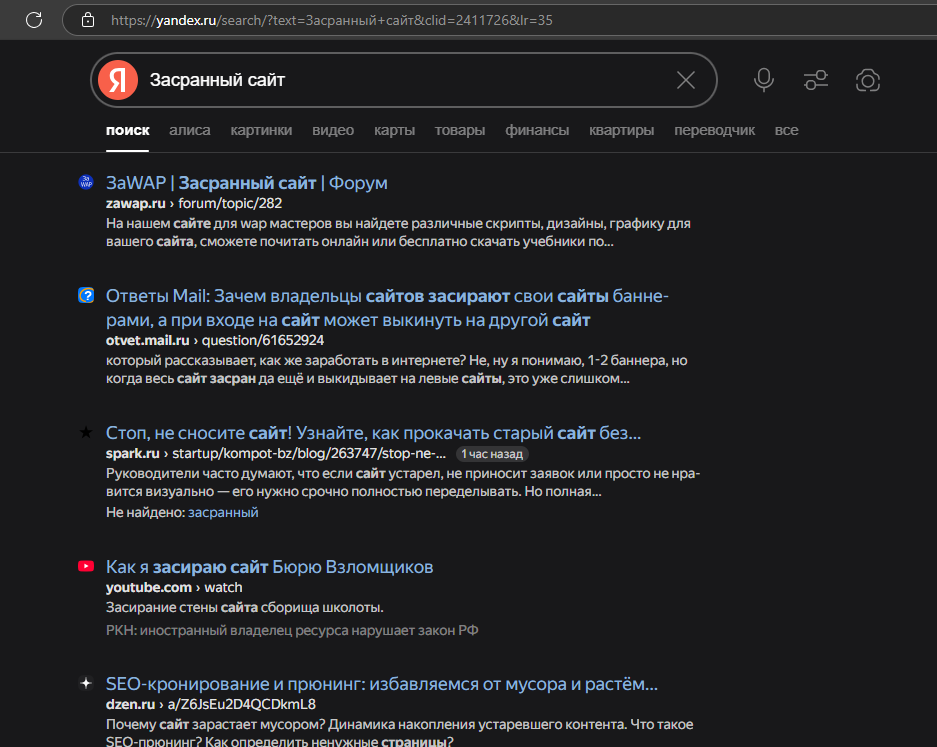
Task: Open the startup/kompot-bz/blog path link
Action: pos(309,454)
